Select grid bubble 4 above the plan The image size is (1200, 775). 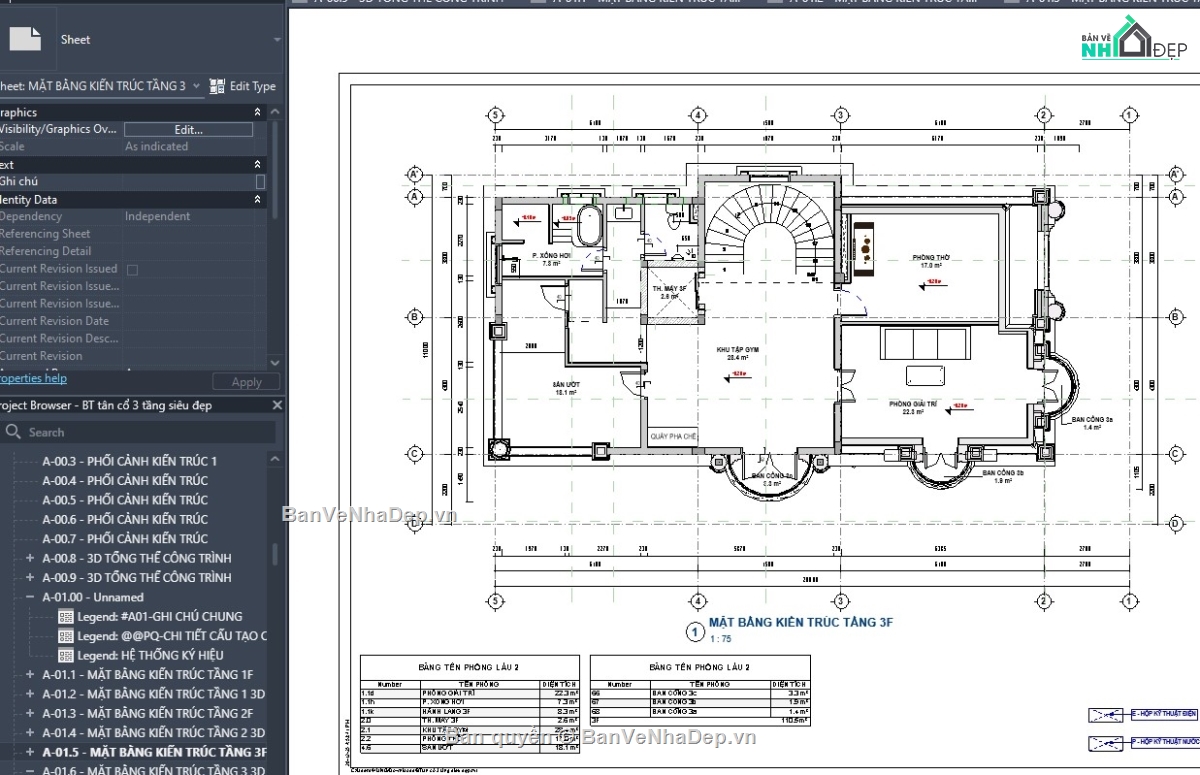697,115
